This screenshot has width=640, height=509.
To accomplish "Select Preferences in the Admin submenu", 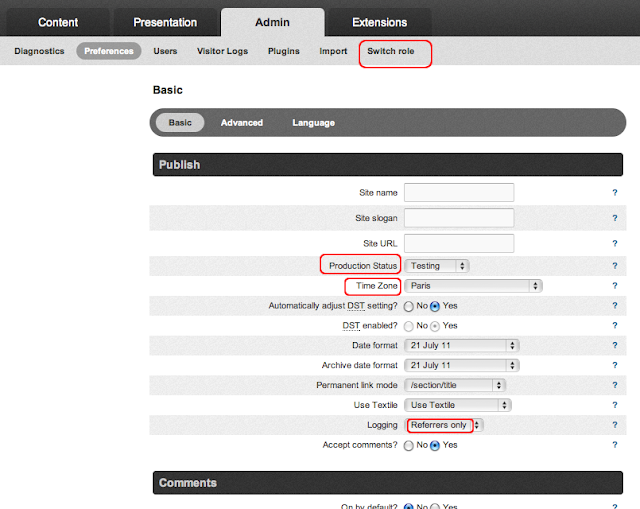I will point(109,51).
